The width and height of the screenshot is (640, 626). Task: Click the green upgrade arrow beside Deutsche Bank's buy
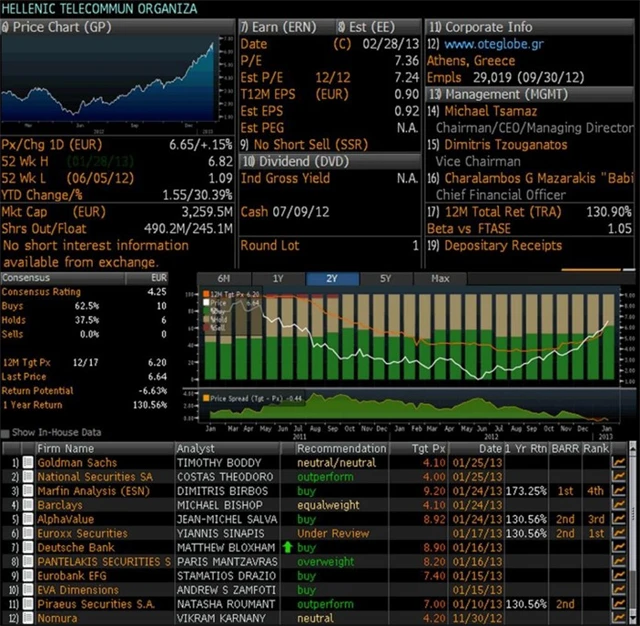(286, 549)
